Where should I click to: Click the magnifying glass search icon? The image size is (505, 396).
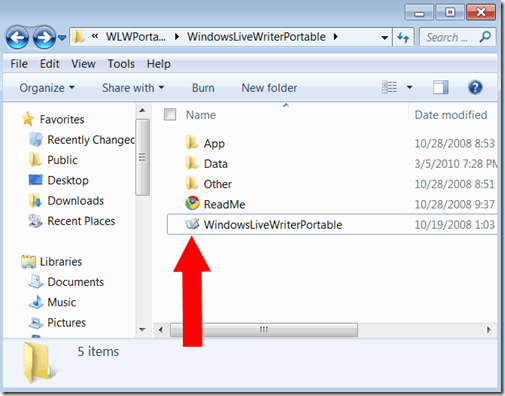click(485, 37)
